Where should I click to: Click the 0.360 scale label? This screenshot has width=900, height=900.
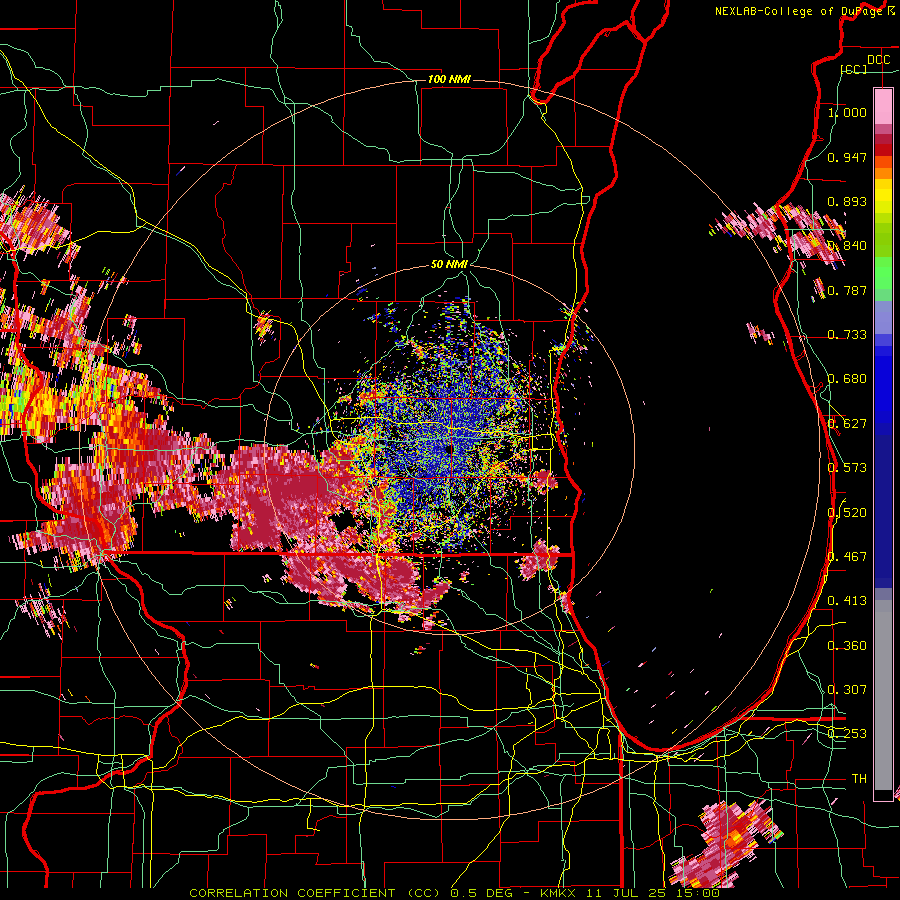[x=847, y=646]
